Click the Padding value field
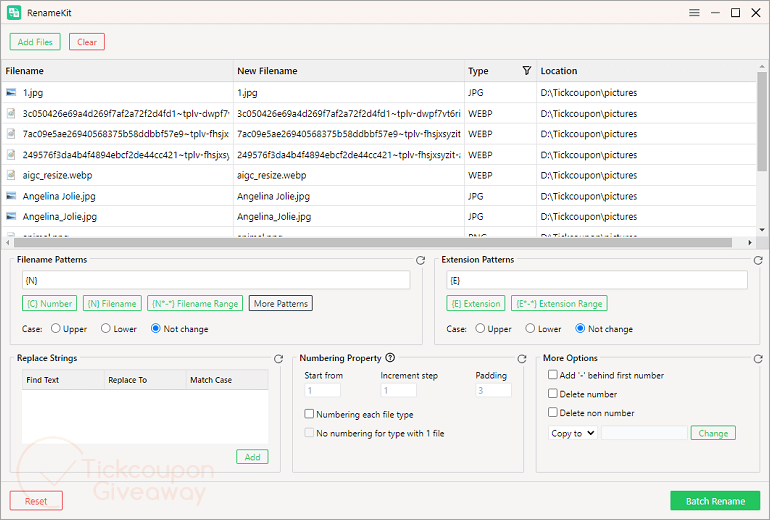This screenshot has width=770, height=520. point(494,390)
